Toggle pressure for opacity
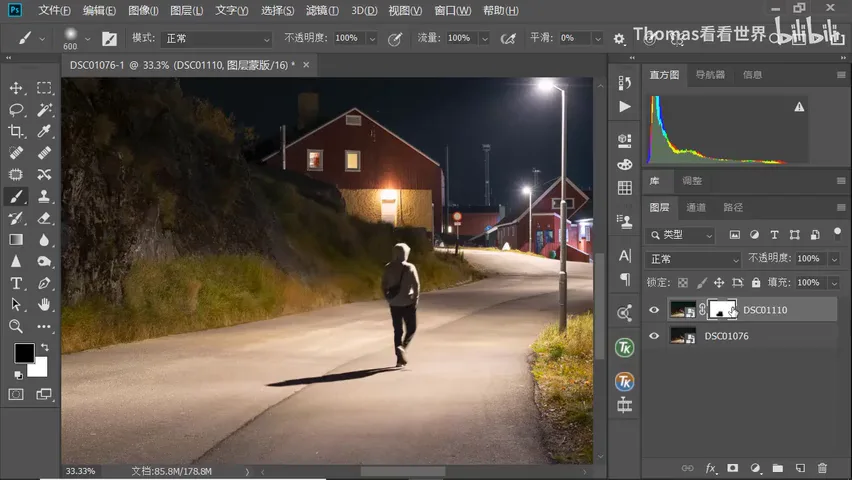 [395, 39]
